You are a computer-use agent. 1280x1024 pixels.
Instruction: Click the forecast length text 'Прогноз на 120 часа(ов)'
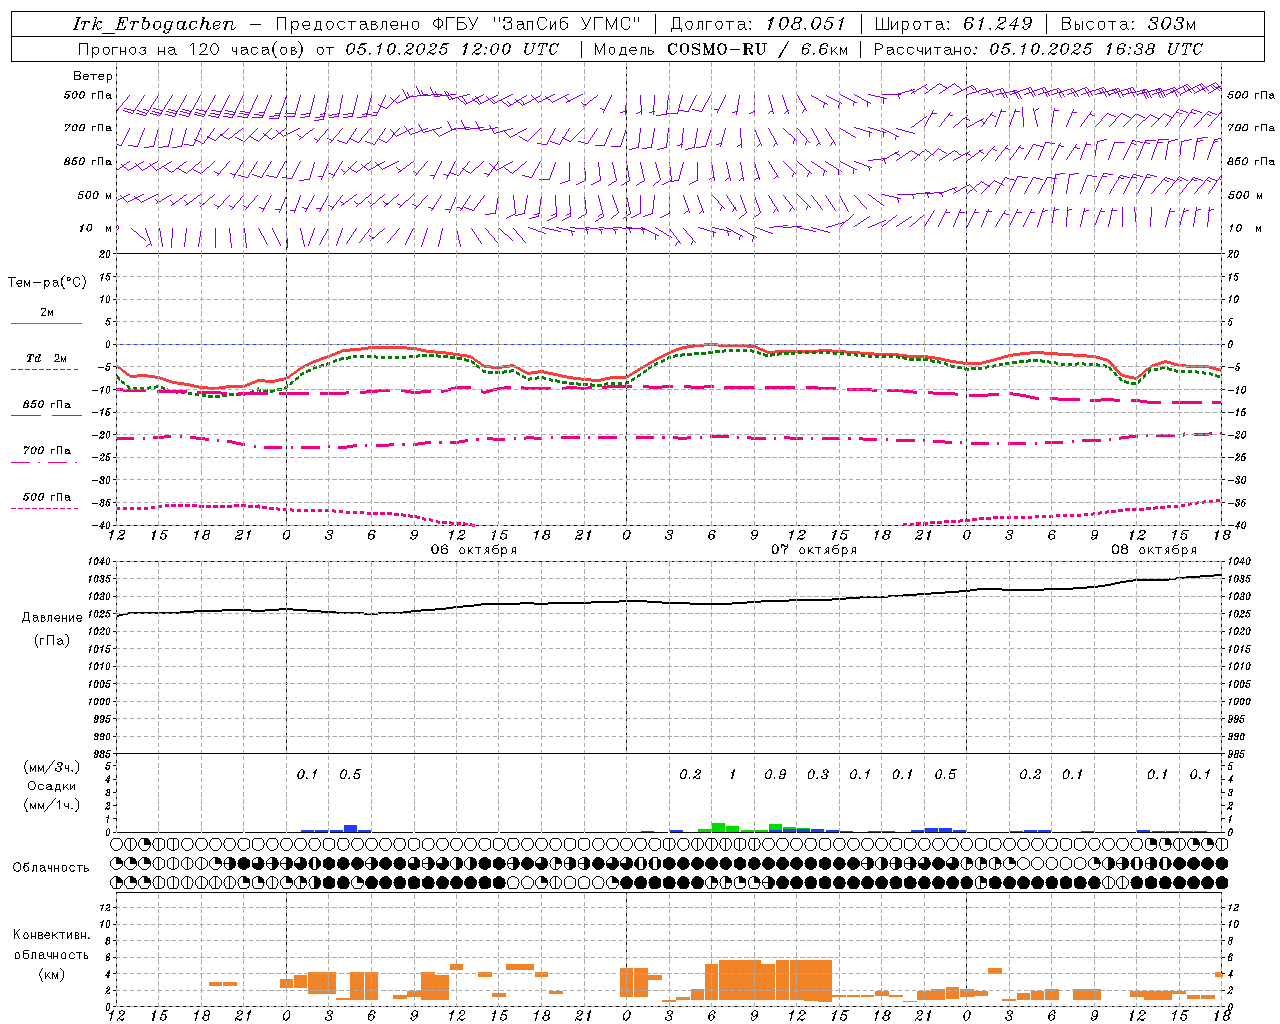192,49
